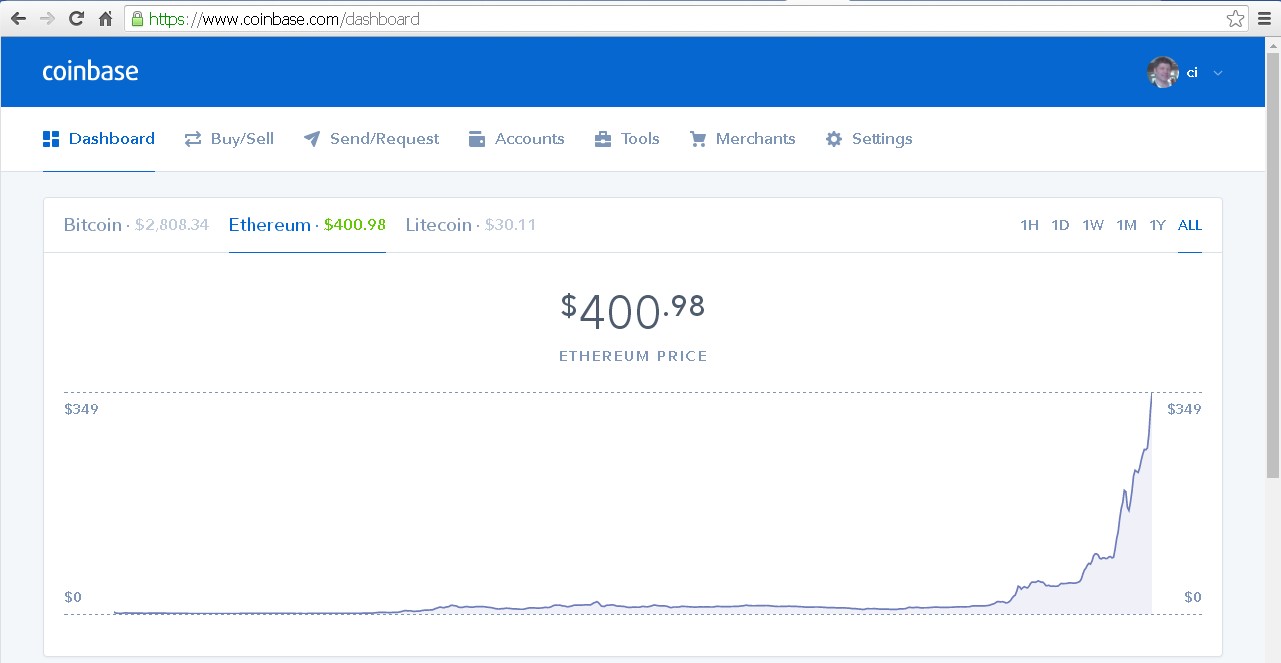Click the browser forward arrow

(x=47, y=18)
